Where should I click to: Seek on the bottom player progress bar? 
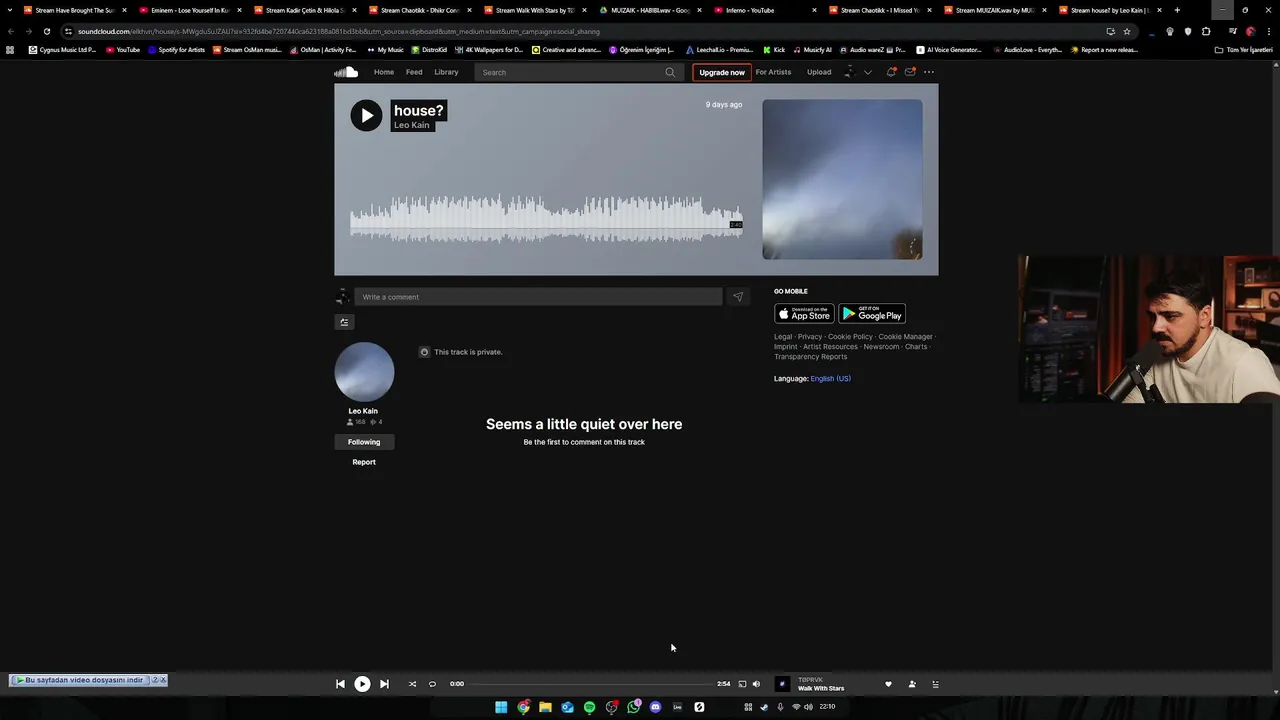[590, 684]
